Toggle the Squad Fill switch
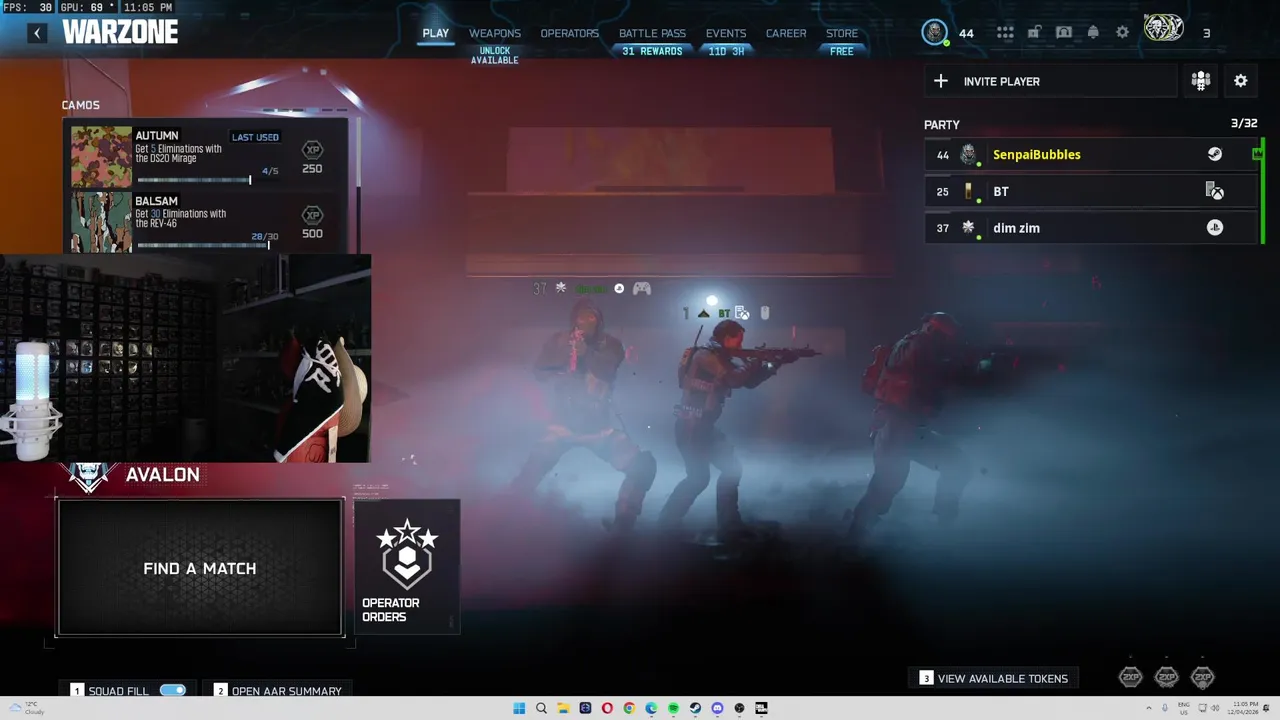Image resolution: width=1280 pixels, height=720 pixels. point(173,690)
